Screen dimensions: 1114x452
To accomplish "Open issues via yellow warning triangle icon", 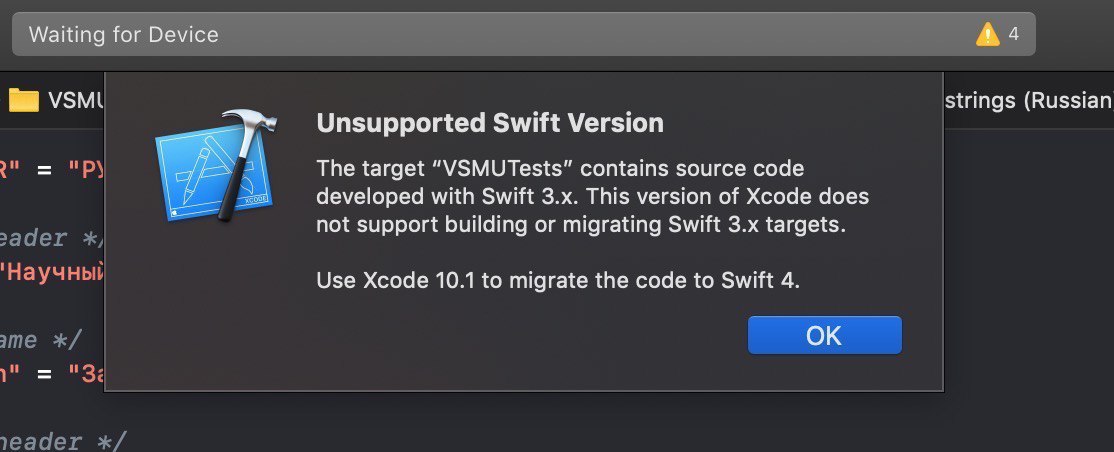I will [988, 34].
